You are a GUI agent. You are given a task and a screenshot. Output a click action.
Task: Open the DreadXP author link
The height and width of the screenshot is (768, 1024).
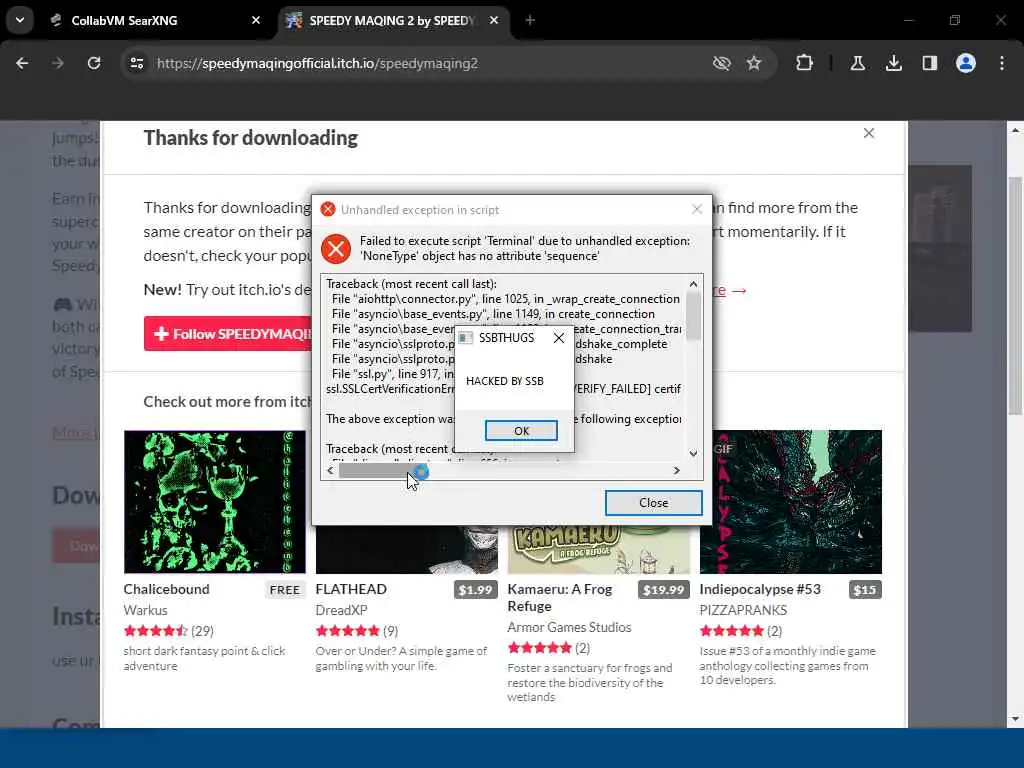click(342, 610)
